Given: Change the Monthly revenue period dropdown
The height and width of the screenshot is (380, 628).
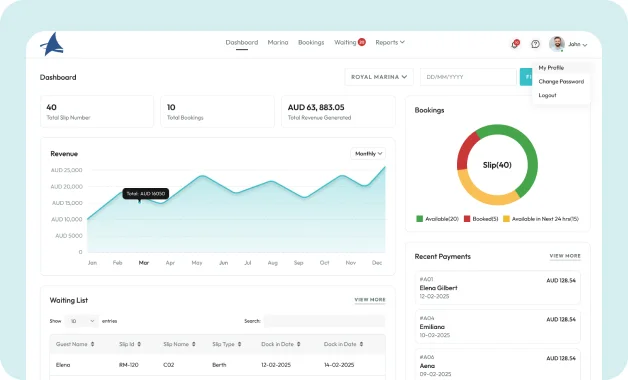Looking at the screenshot, I should tap(368, 153).
